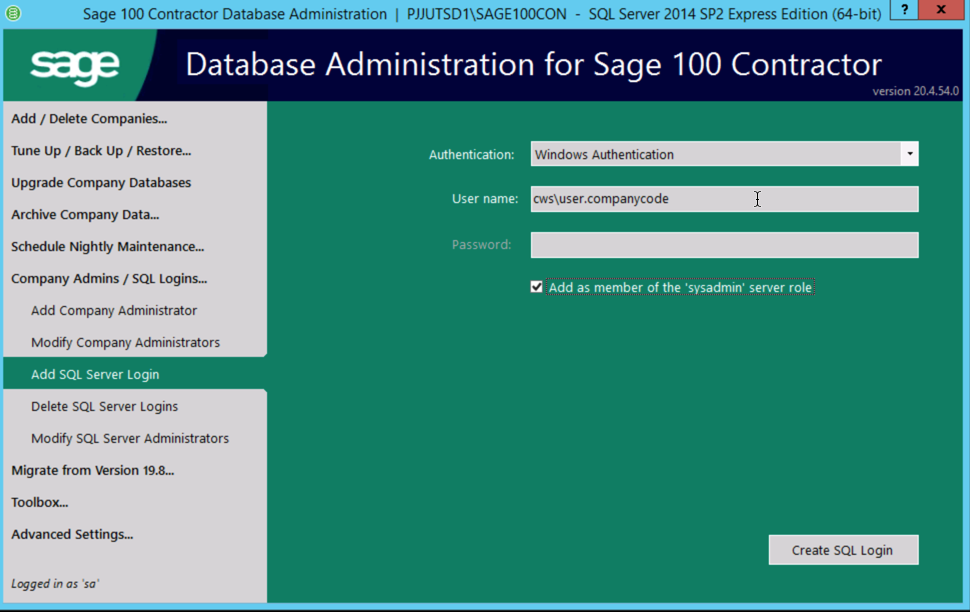Image resolution: width=970 pixels, height=612 pixels.
Task: Open help with the question mark button
Action: click(x=904, y=10)
